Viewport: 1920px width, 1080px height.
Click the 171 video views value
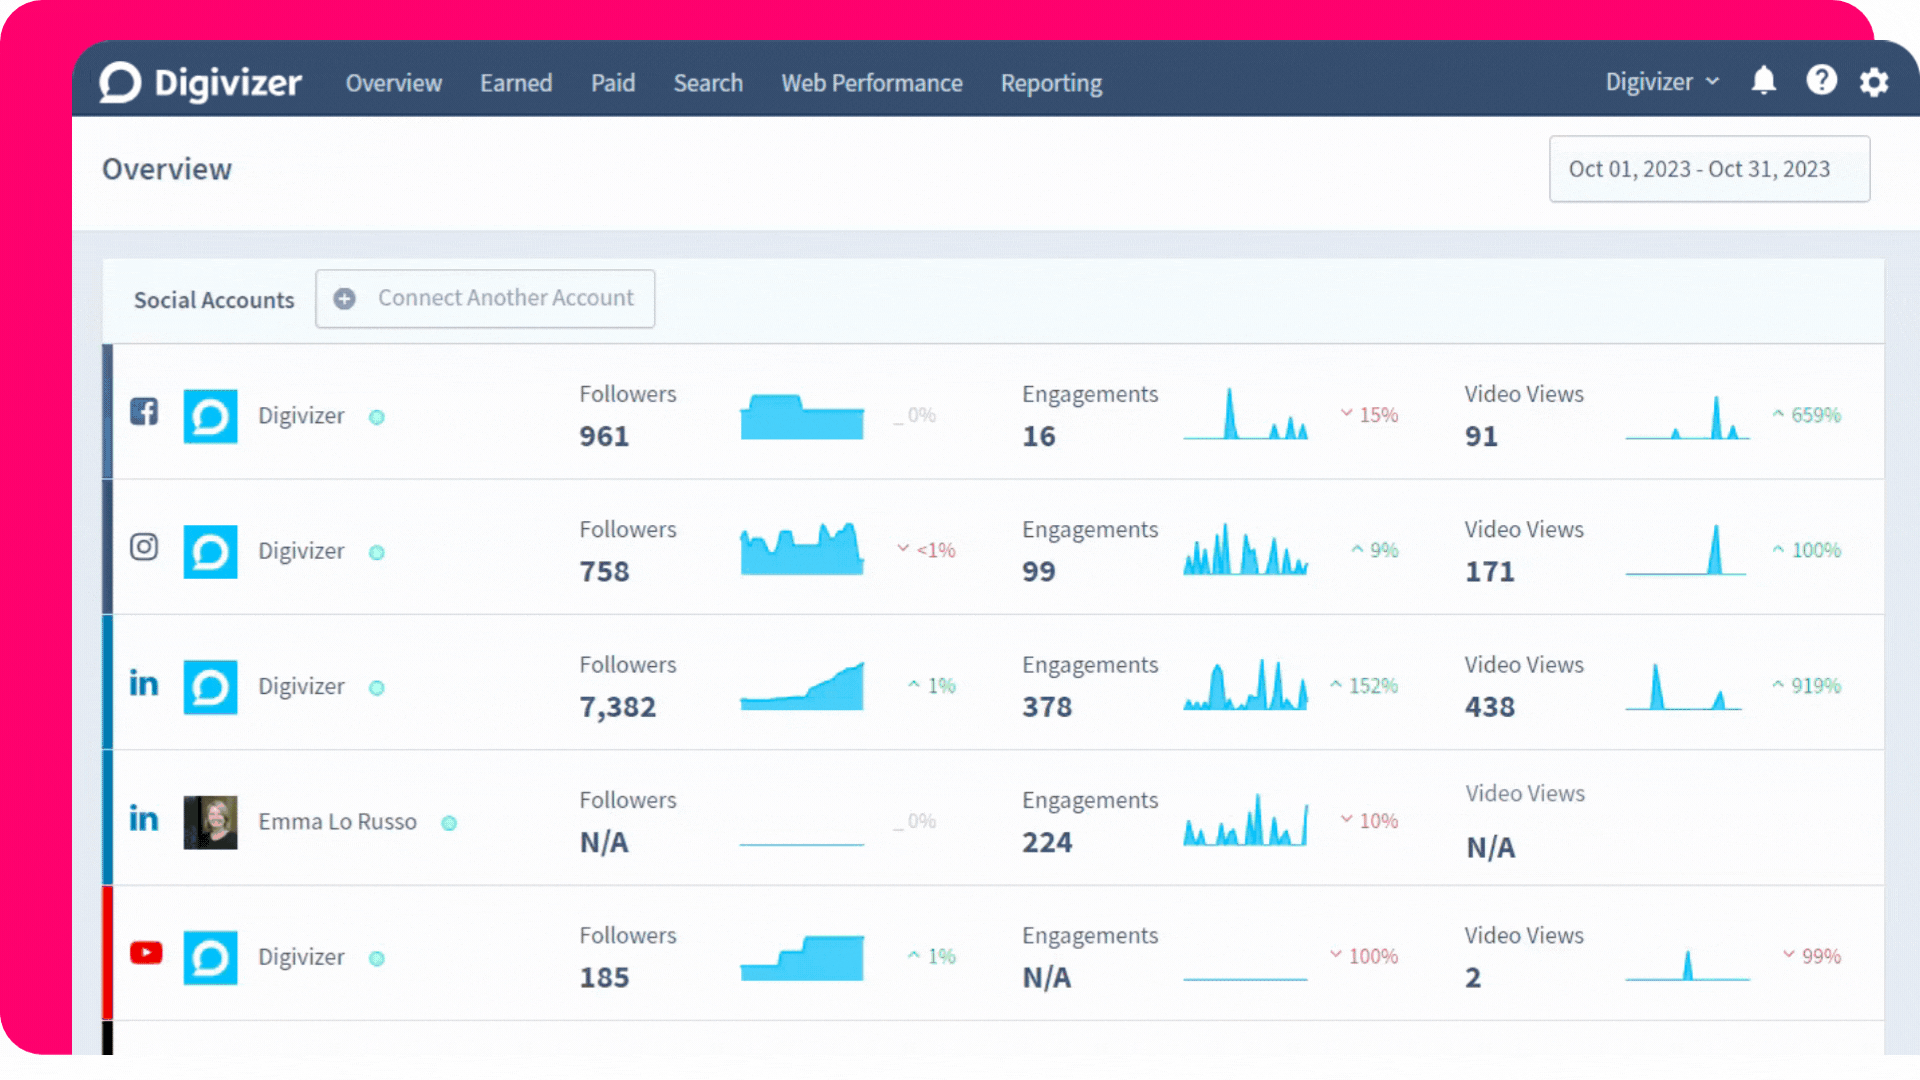coord(1490,571)
